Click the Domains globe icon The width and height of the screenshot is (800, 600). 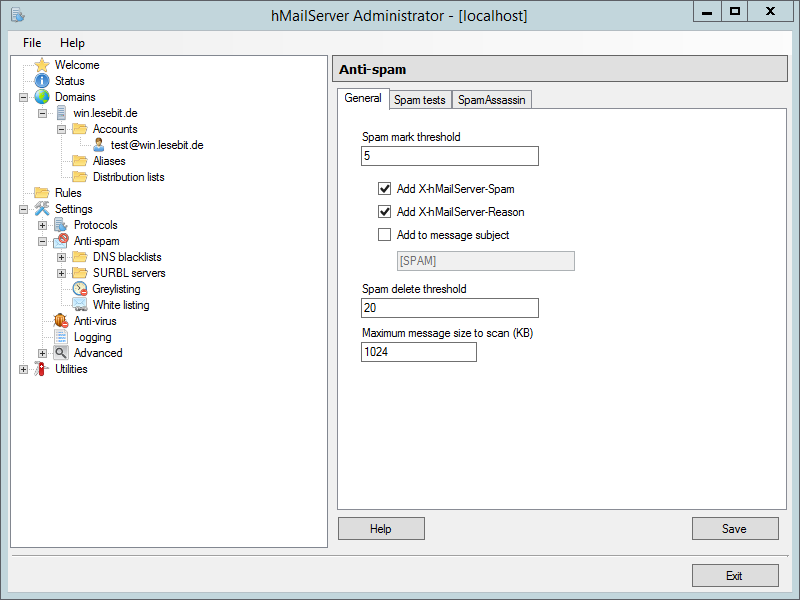(42, 97)
